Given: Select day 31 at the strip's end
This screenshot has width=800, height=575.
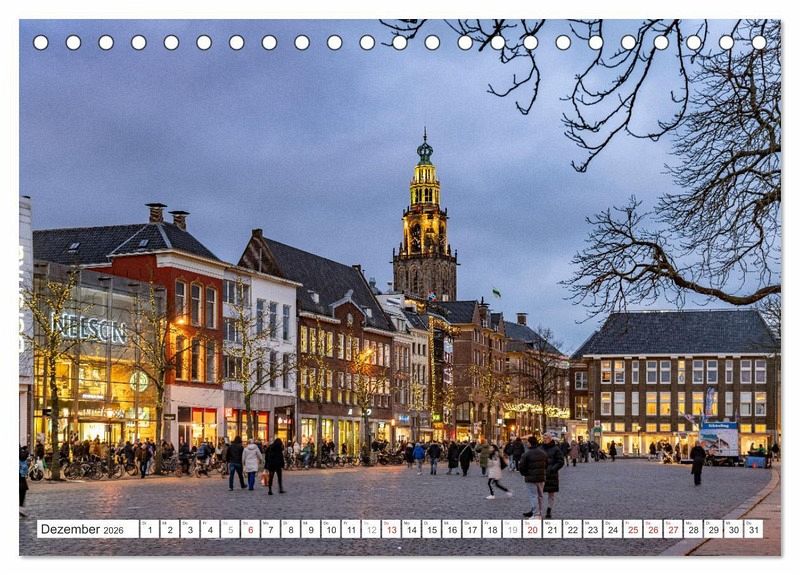Looking at the screenshot, I should (753, 529).
